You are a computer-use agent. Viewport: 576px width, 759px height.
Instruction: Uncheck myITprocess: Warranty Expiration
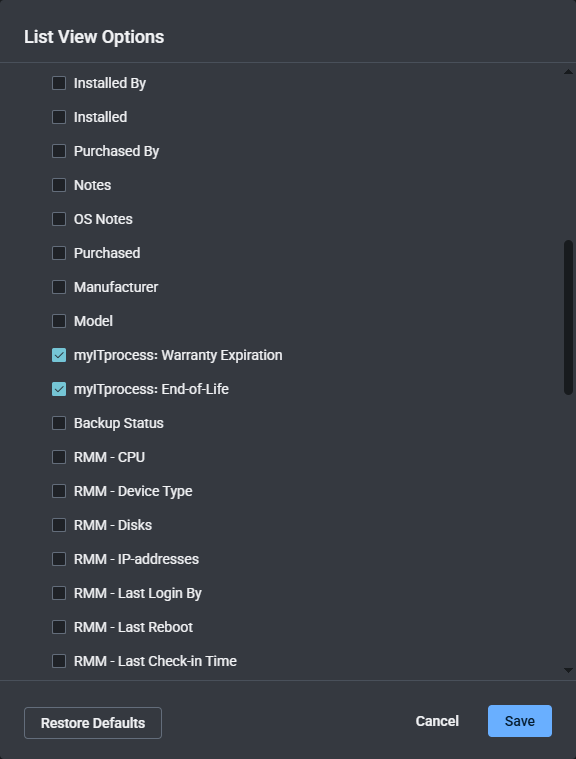click(59, 355)
